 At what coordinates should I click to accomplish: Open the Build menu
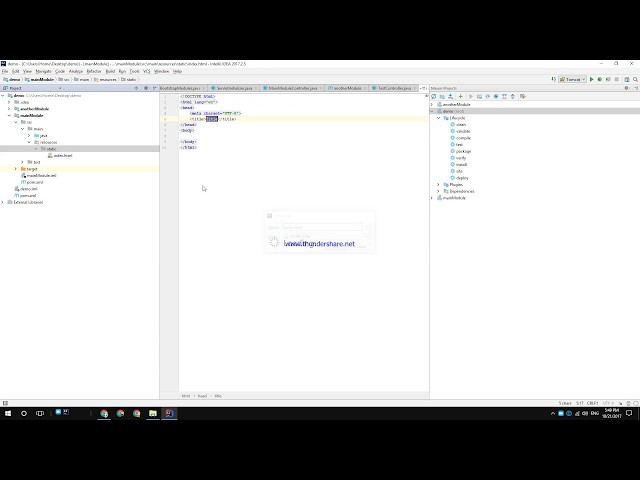coord(110,71)
